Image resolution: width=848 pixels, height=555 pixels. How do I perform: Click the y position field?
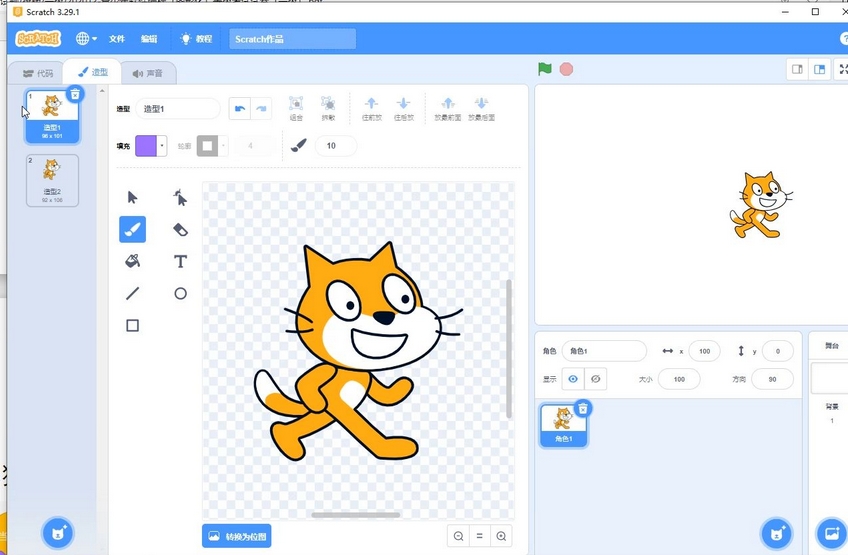tap(778, 351)
